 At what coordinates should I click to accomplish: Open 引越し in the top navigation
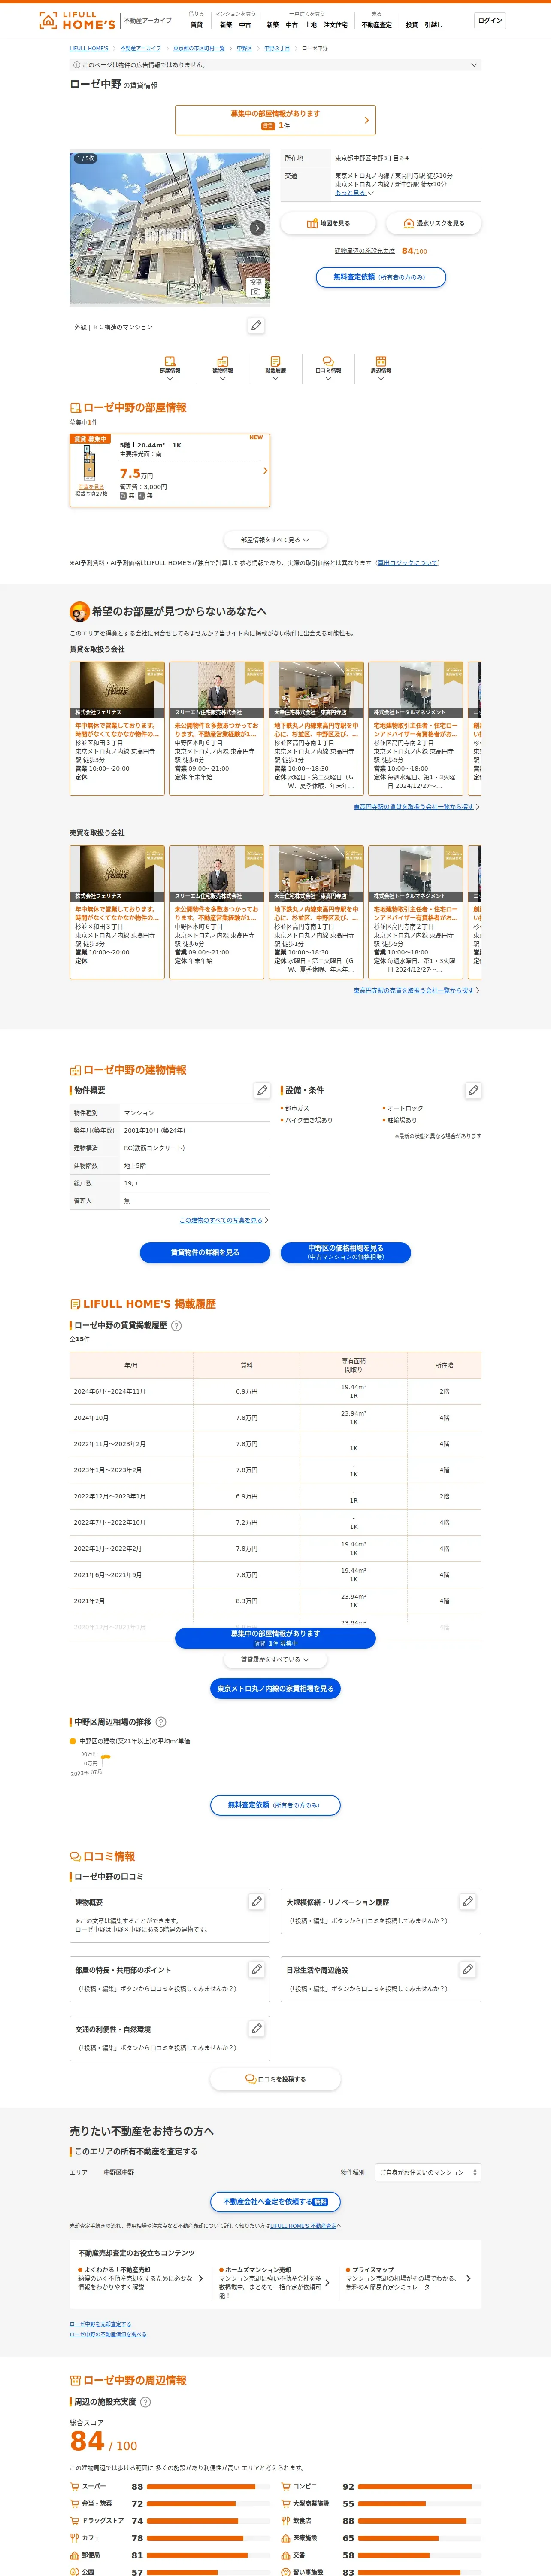click(433, 25)
